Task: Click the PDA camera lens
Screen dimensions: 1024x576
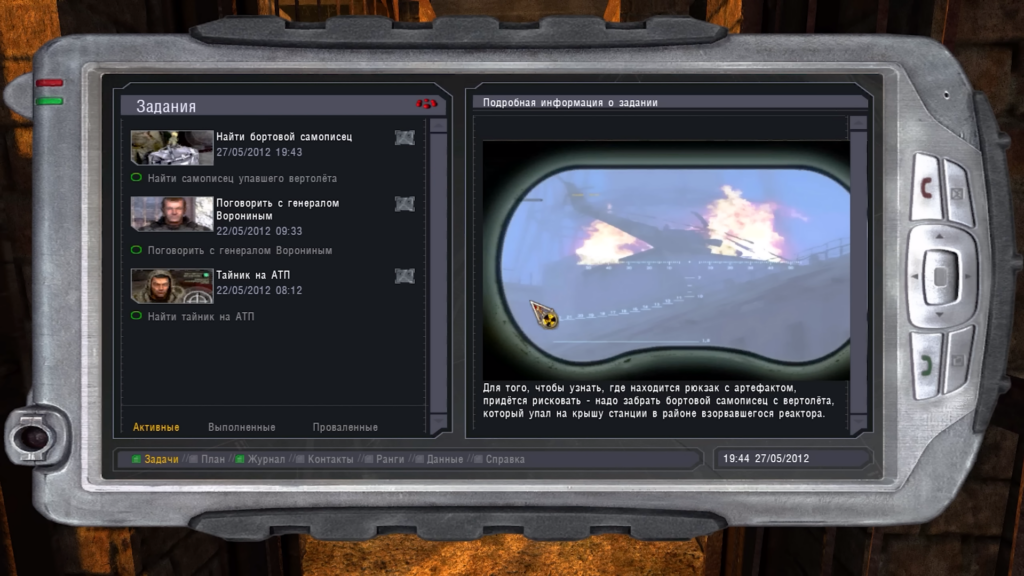Action: pyautogui.click(x=33, y=437)
